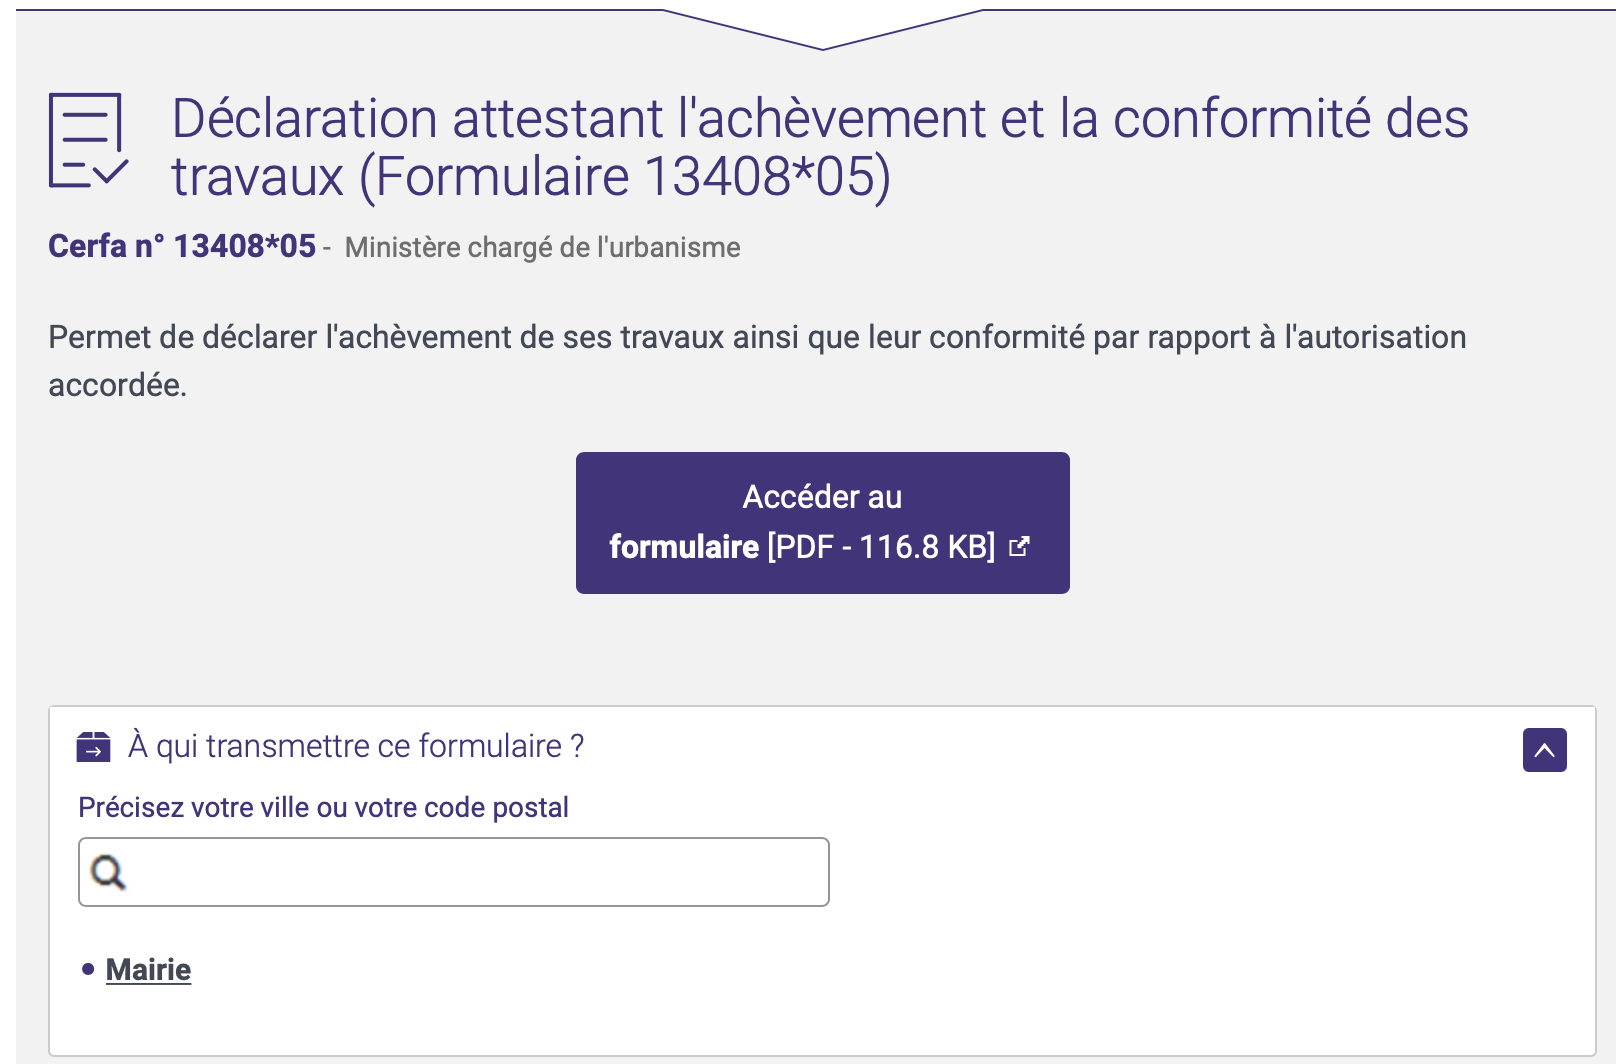
Task: Click the bold 'formulaire' word in the purple button
Action: tap(684, 547)
